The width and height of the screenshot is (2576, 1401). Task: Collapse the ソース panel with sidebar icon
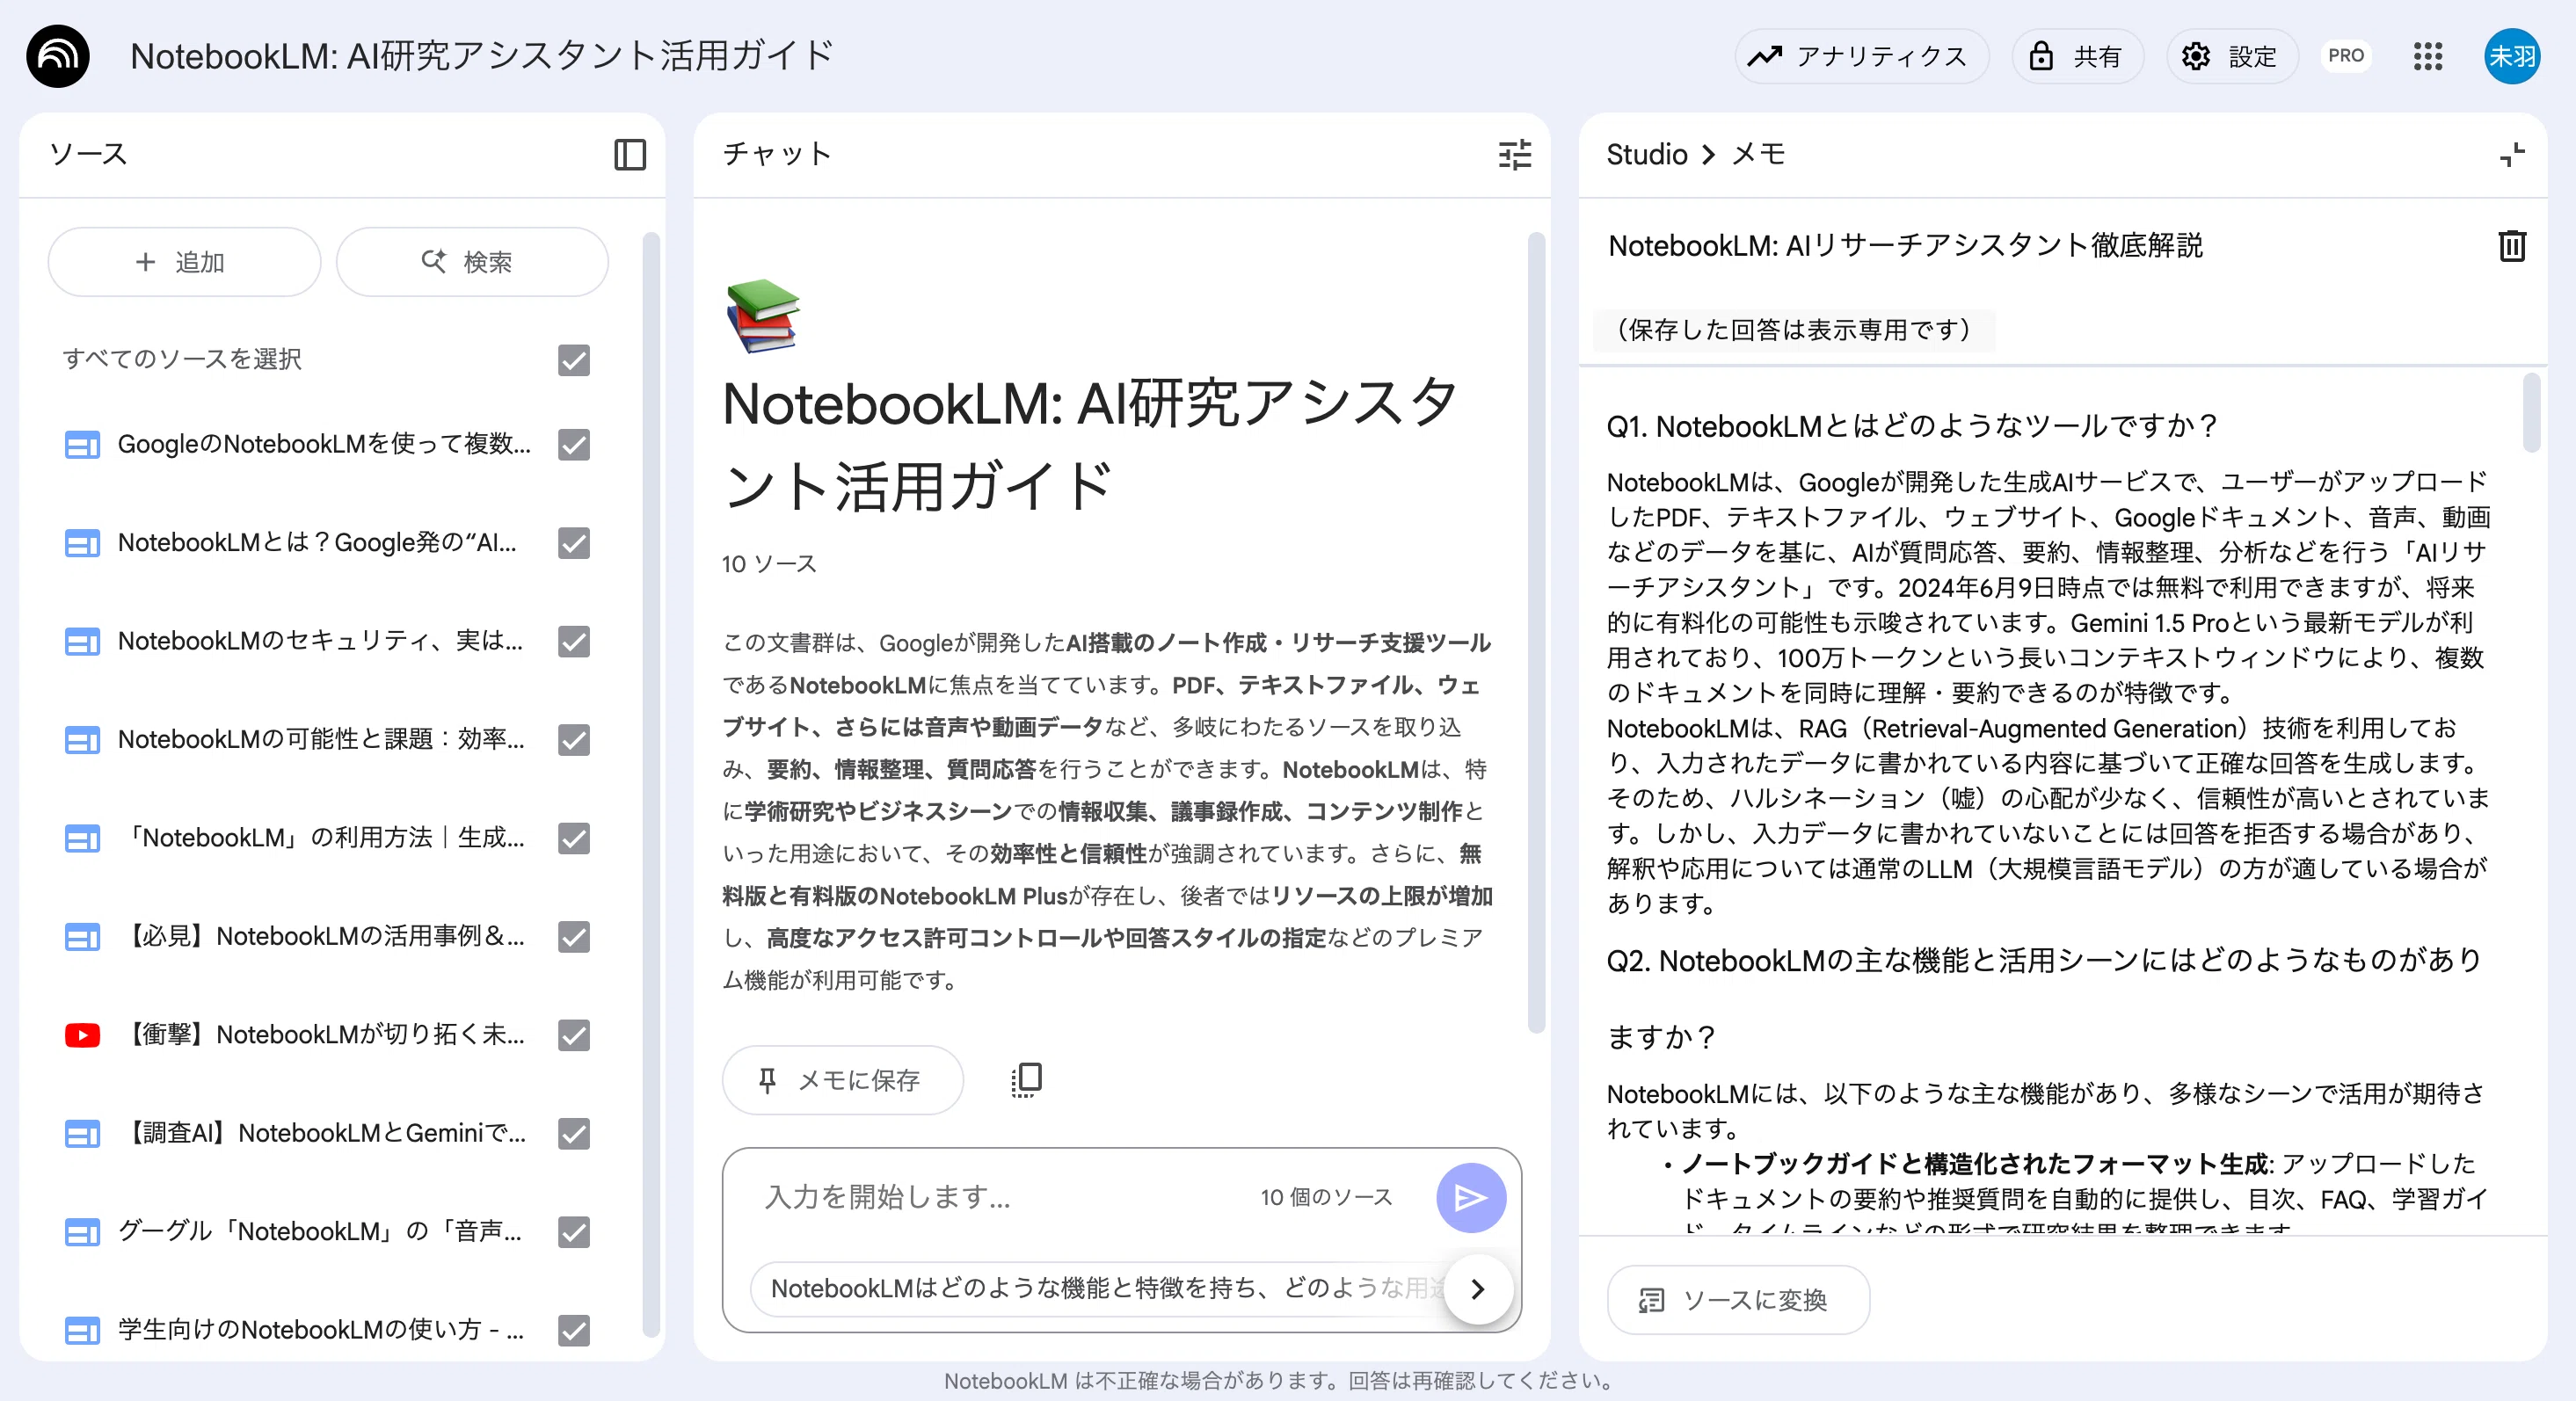point(629,154)
